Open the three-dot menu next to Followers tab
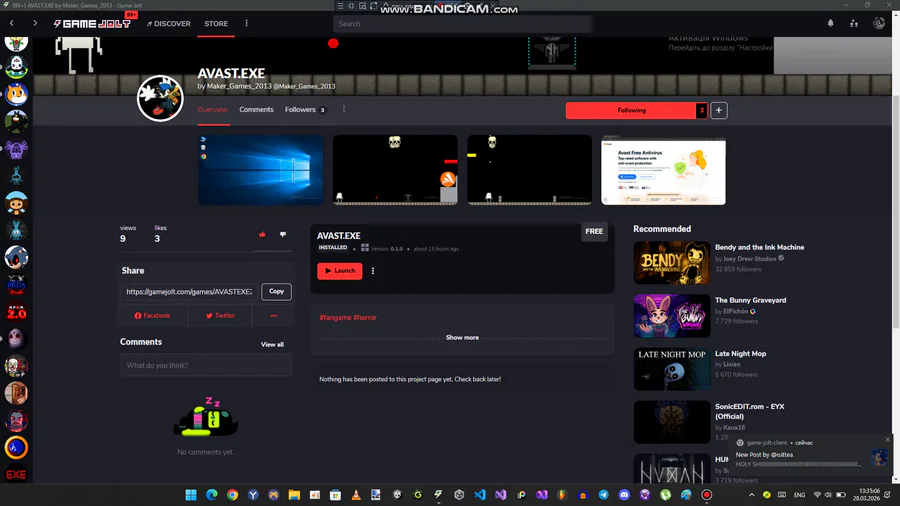Screen dimensions: 900x506 tap(344, 109)
